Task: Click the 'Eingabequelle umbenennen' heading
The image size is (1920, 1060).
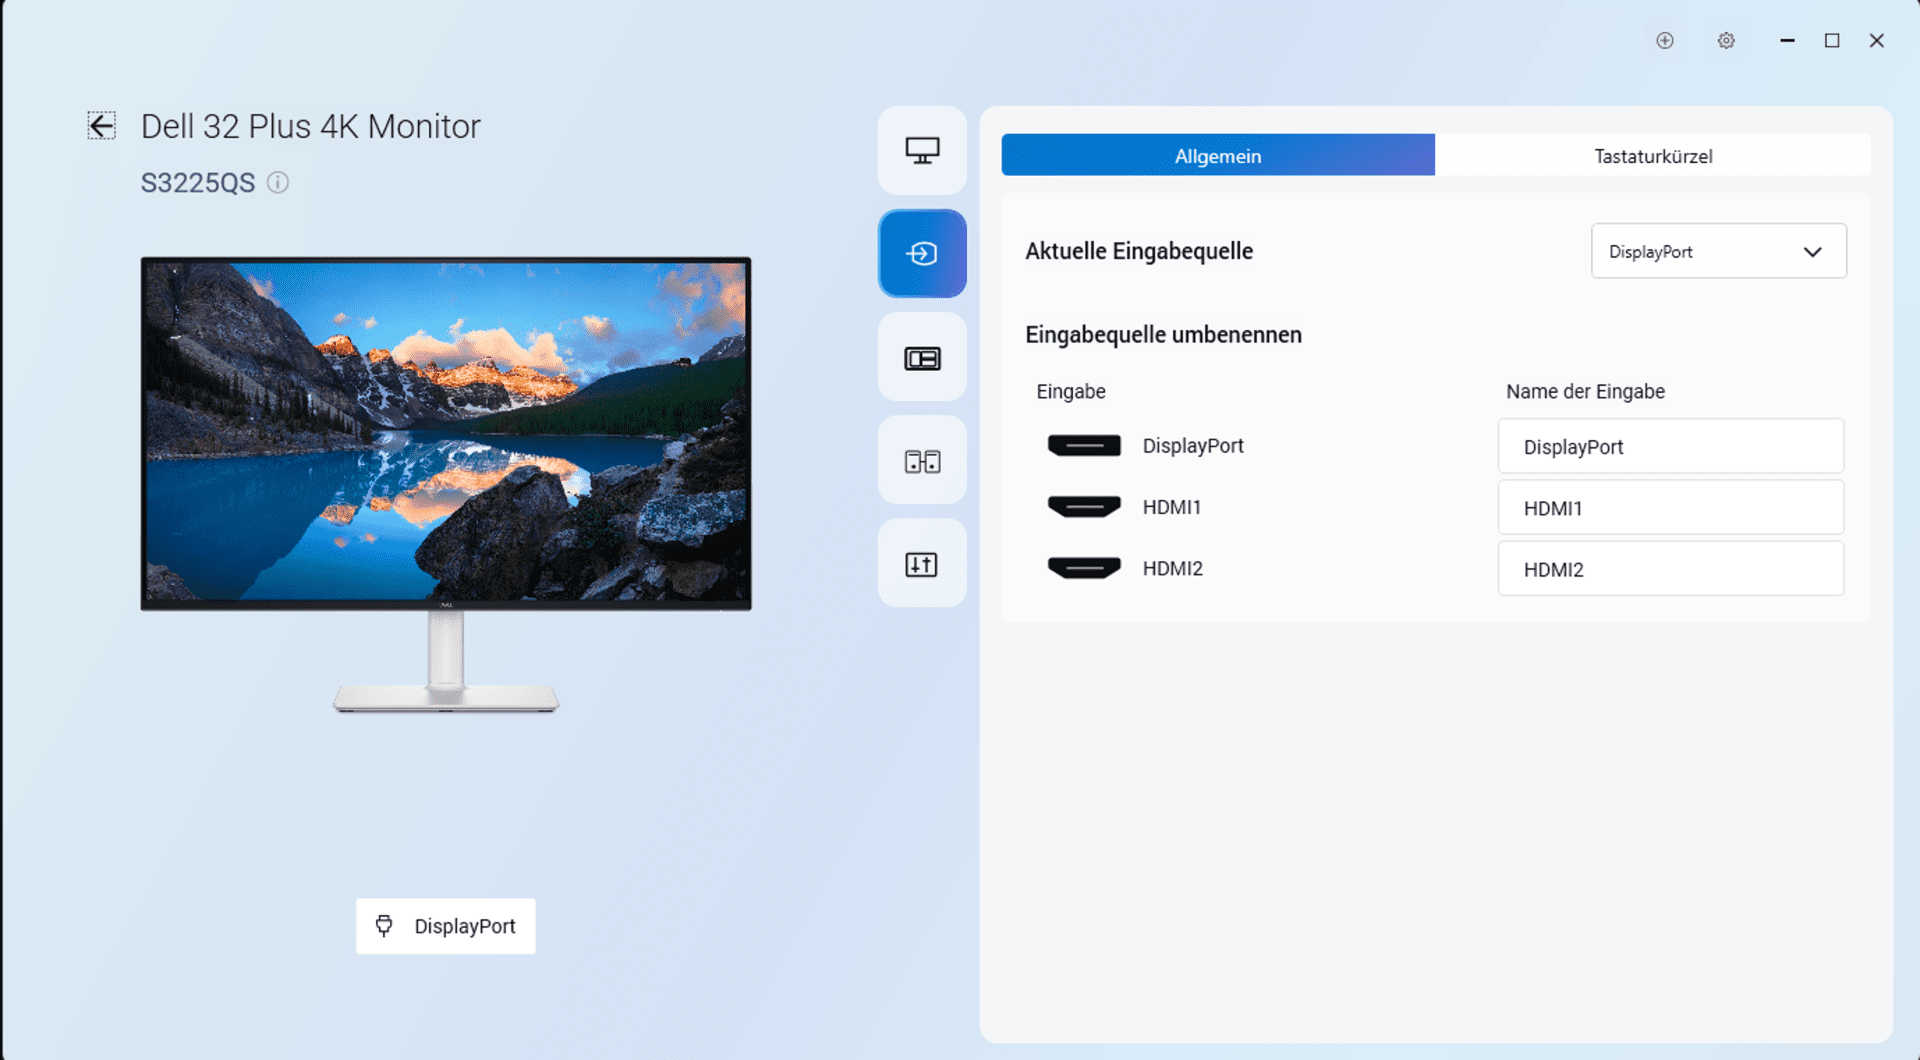Action: point(1163,335)
